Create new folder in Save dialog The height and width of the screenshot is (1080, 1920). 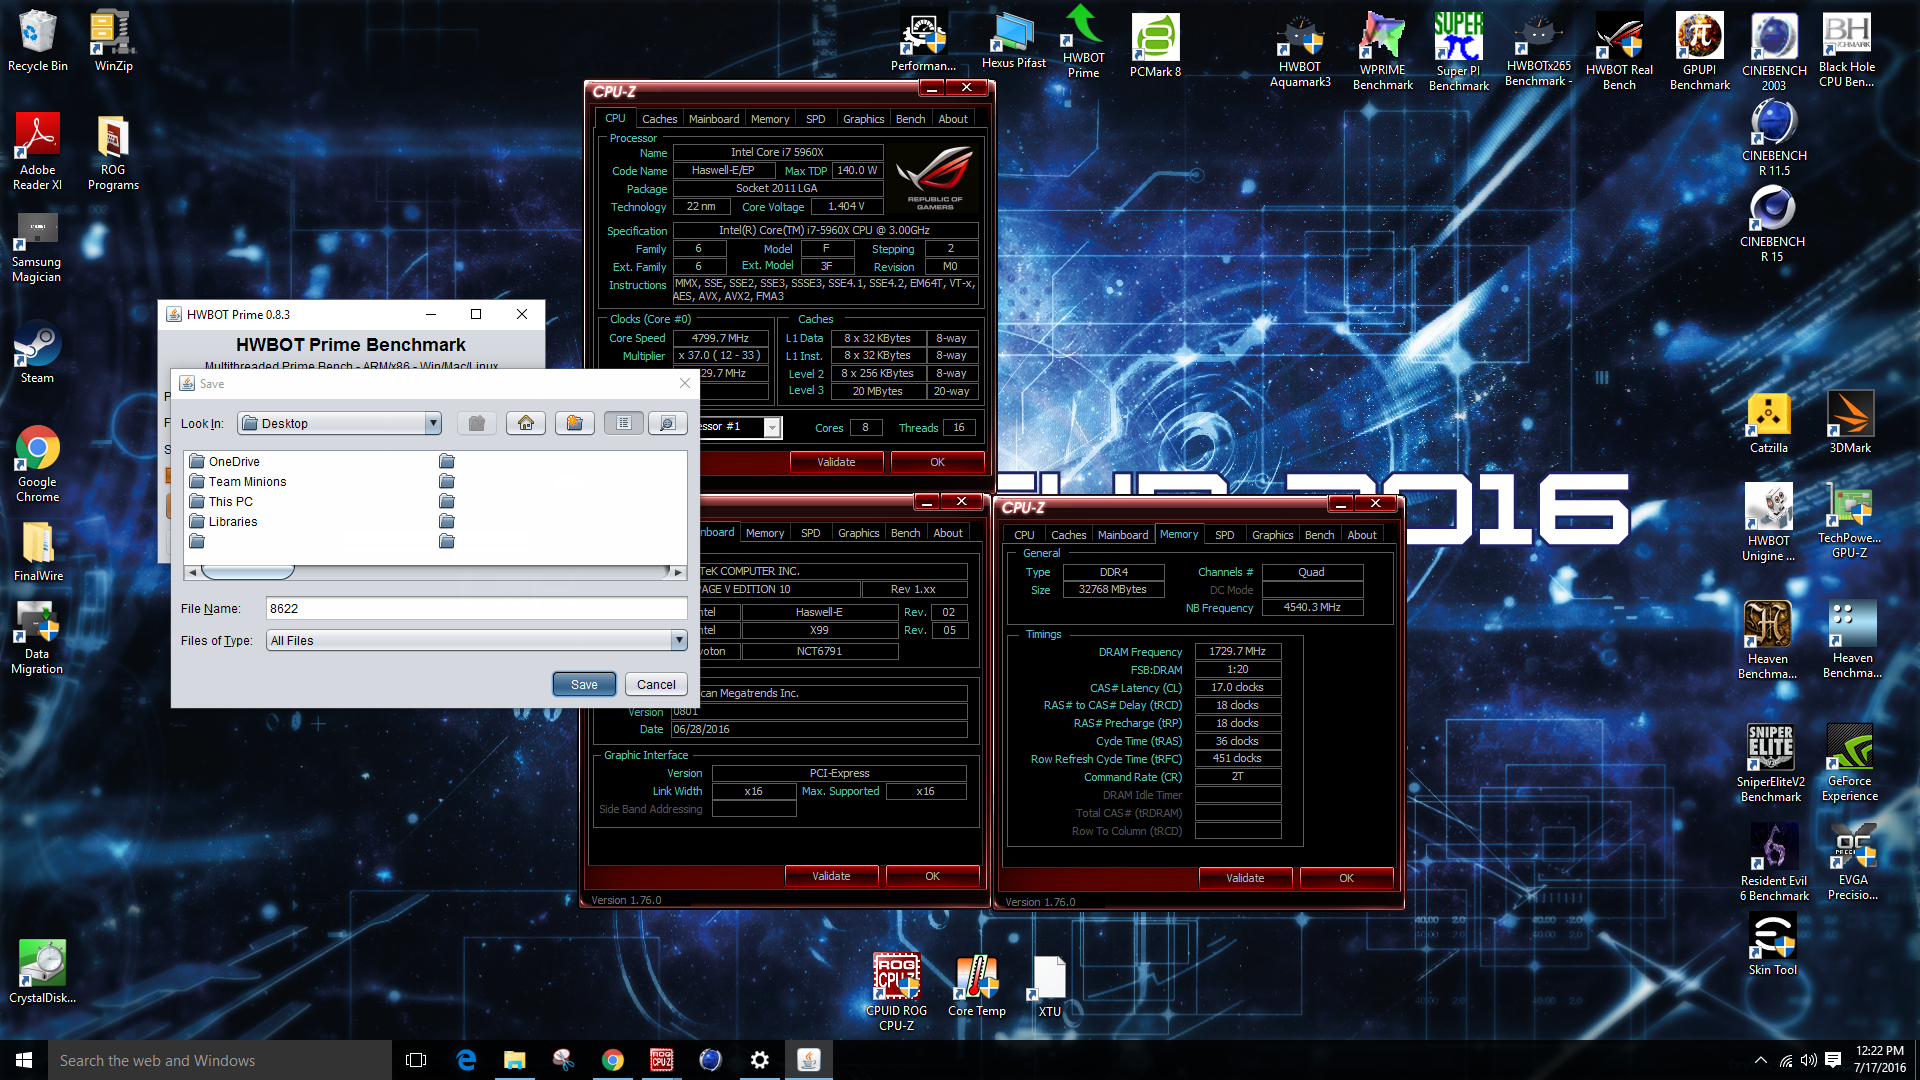574,423
